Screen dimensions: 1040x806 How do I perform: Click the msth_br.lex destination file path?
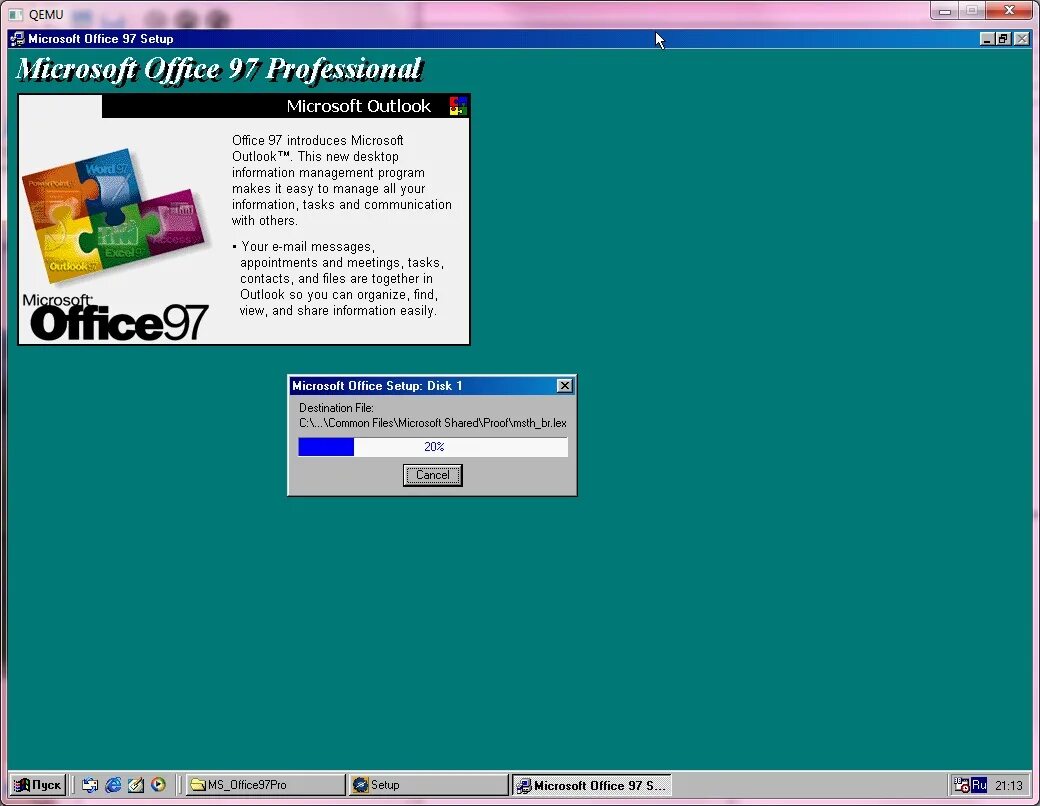pos(432,423)
